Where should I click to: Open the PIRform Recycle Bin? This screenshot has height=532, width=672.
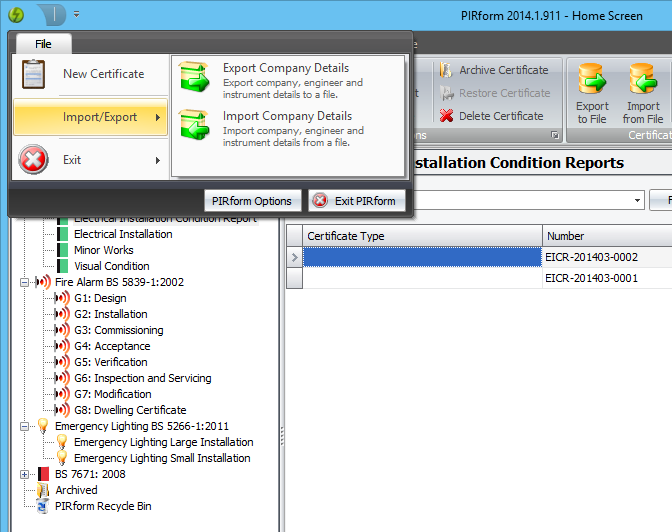pyautogui.click(x=103, y=506)
